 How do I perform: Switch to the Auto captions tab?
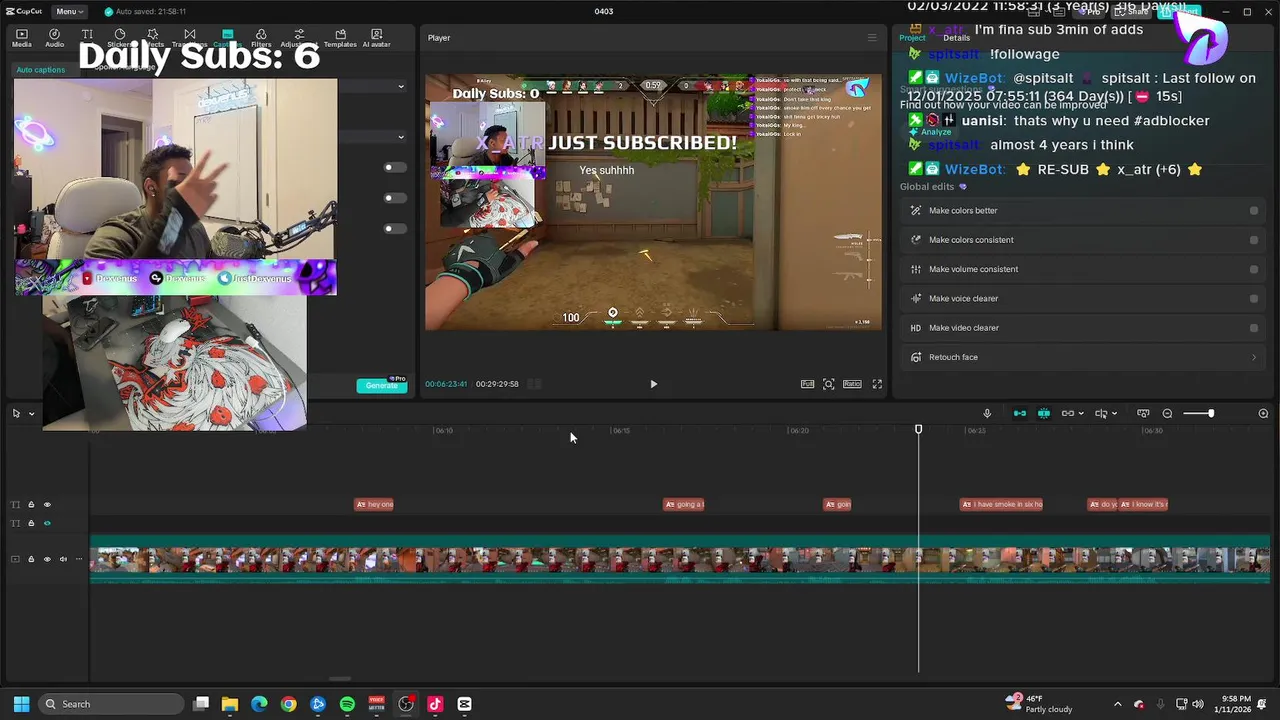pos(40,70)
